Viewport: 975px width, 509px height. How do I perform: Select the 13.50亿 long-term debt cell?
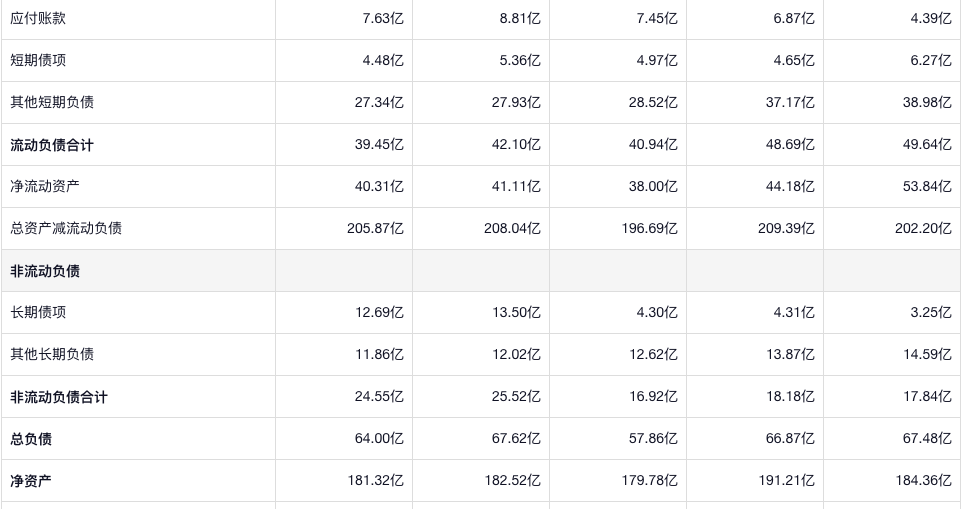pyautogui.click(x=516, y=312)
